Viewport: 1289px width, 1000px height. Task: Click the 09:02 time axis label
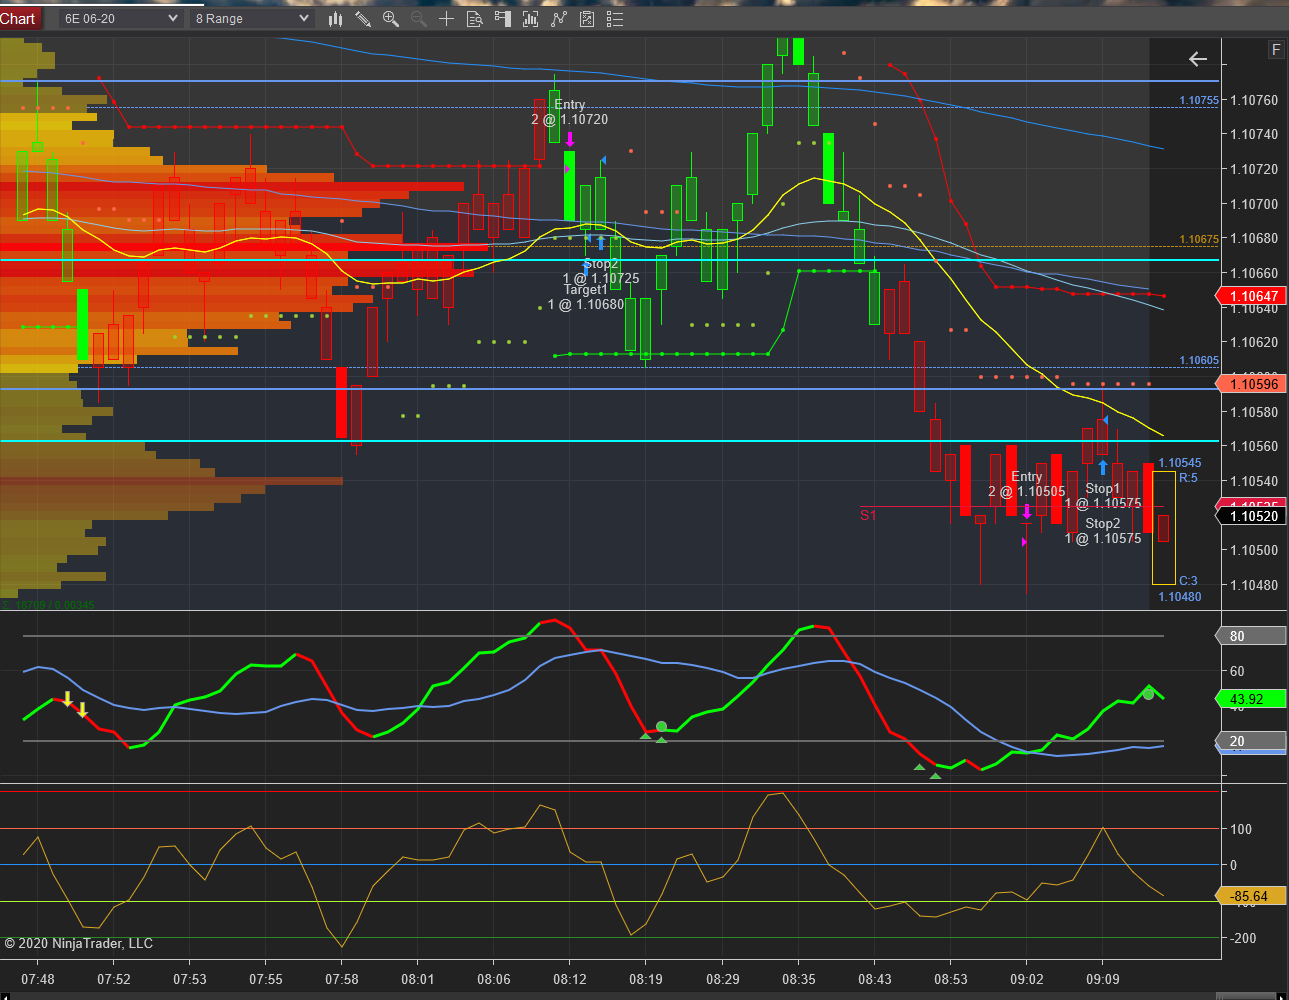pos(1027,979)
